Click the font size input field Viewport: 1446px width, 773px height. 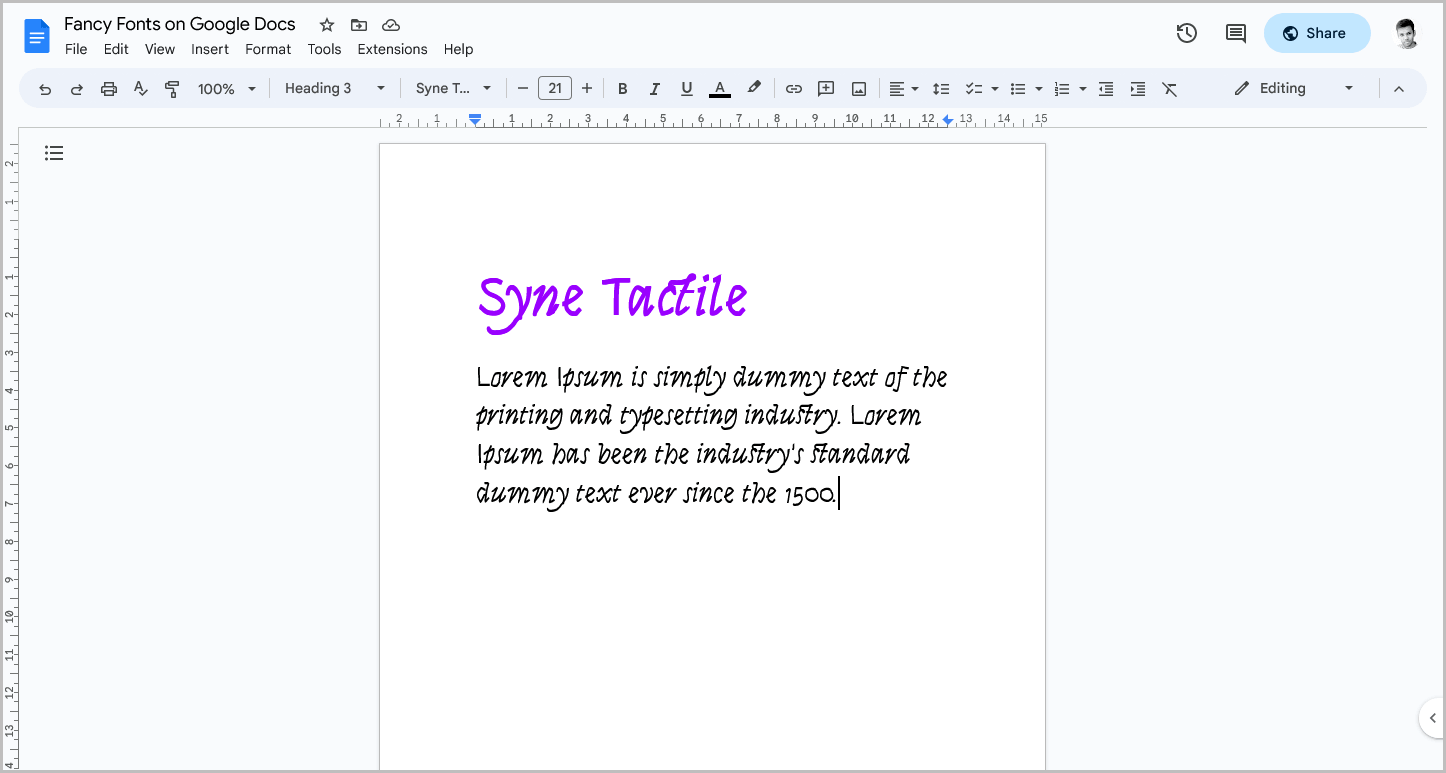pyautogui.click(x=555, y=88)
